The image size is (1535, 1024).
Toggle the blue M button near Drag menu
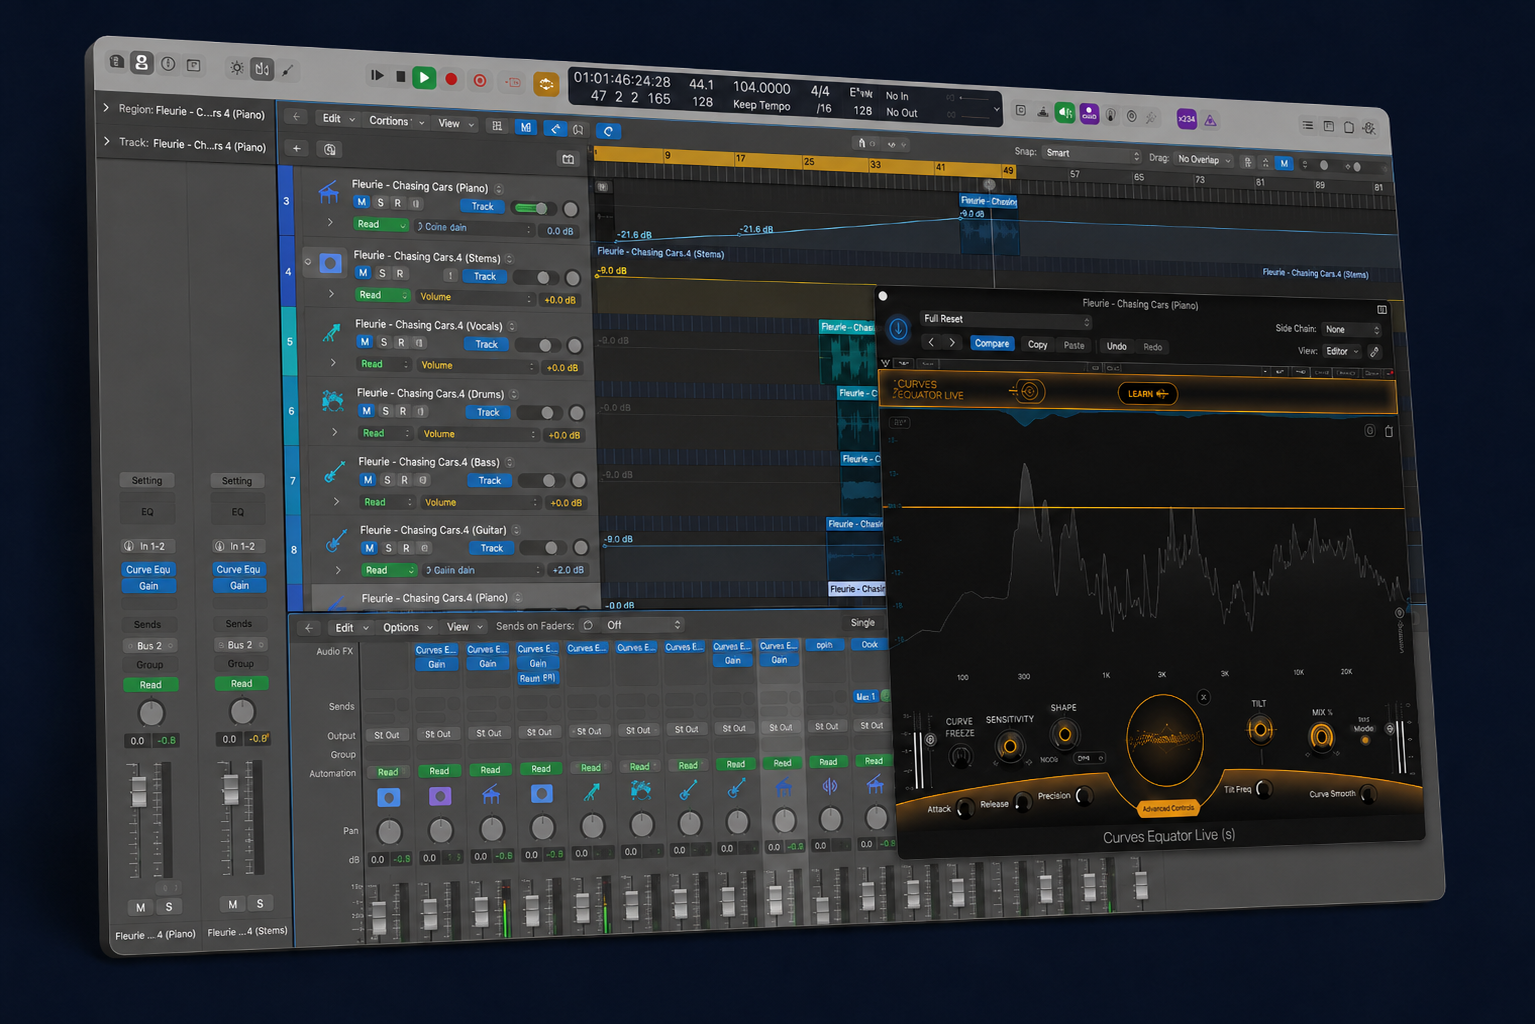1284,163
